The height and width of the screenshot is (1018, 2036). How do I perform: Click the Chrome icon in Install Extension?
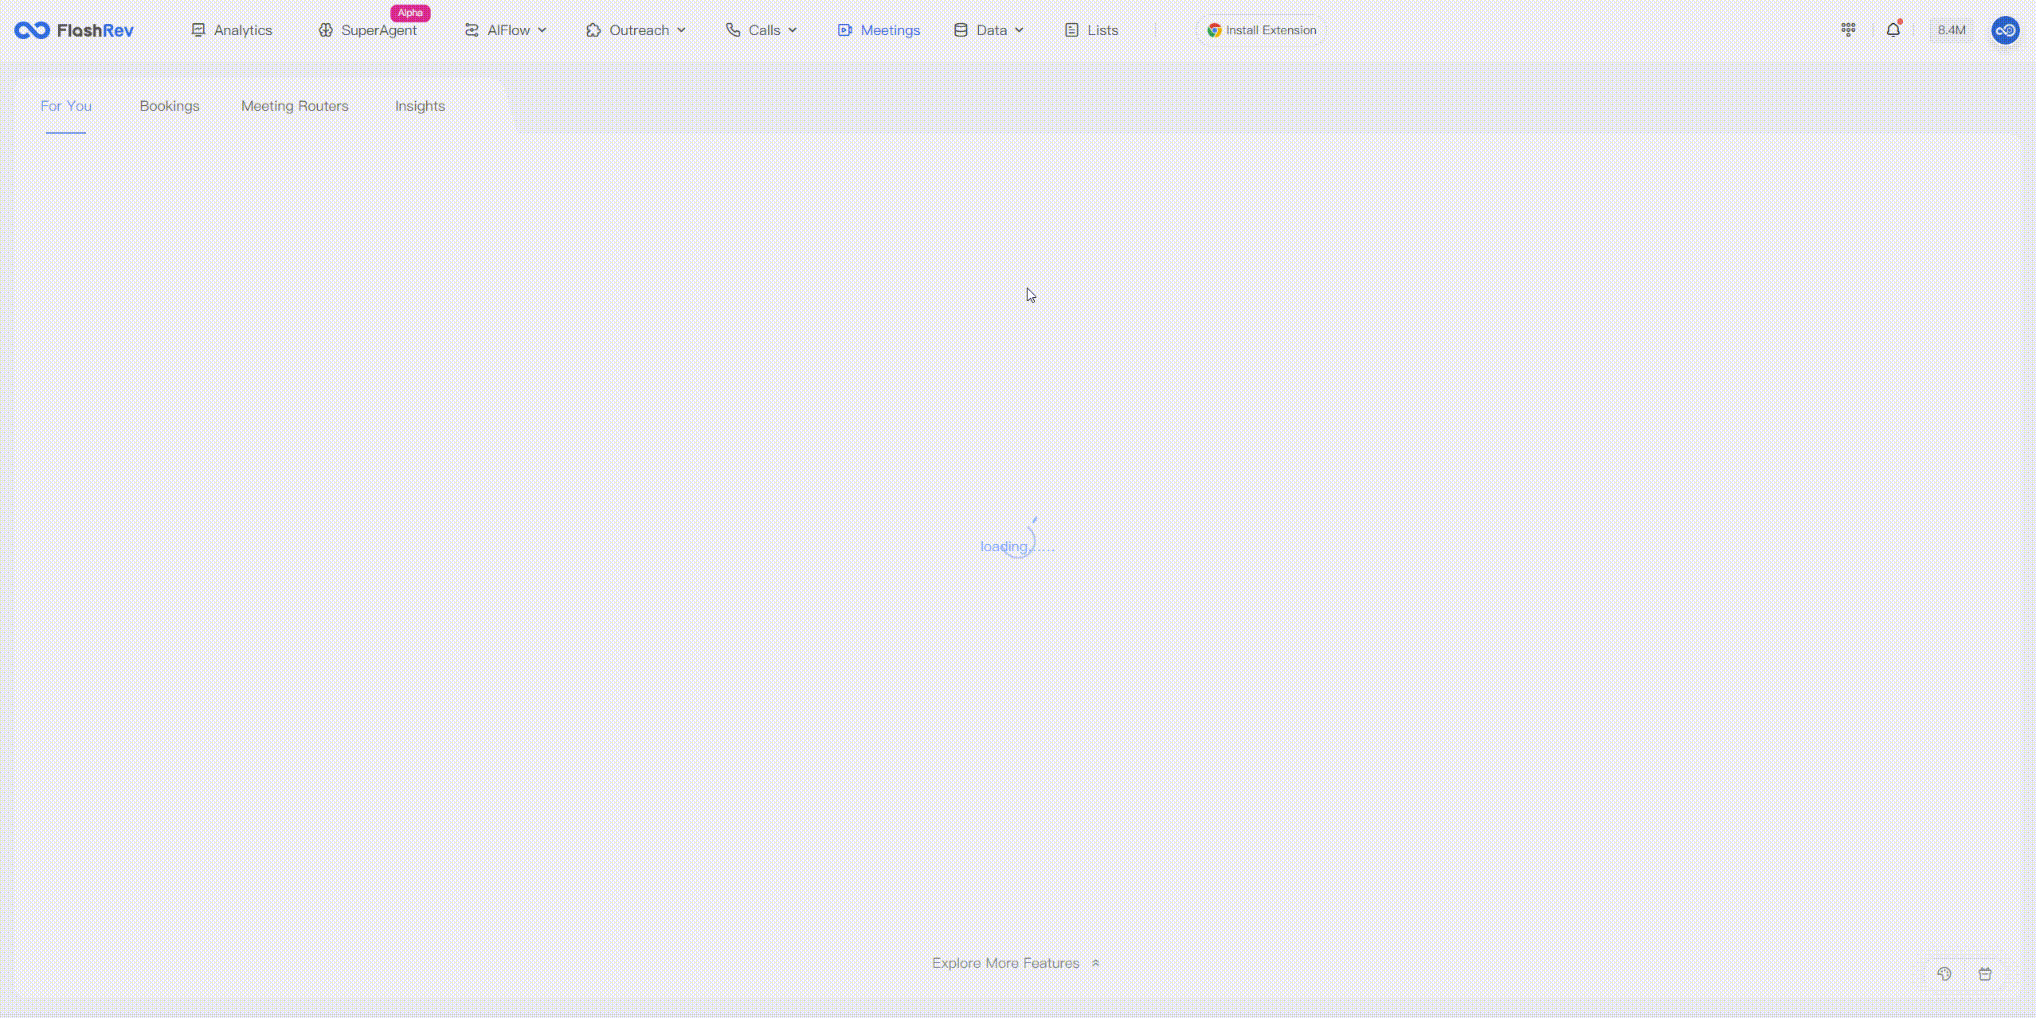(x=1214, y=30)
